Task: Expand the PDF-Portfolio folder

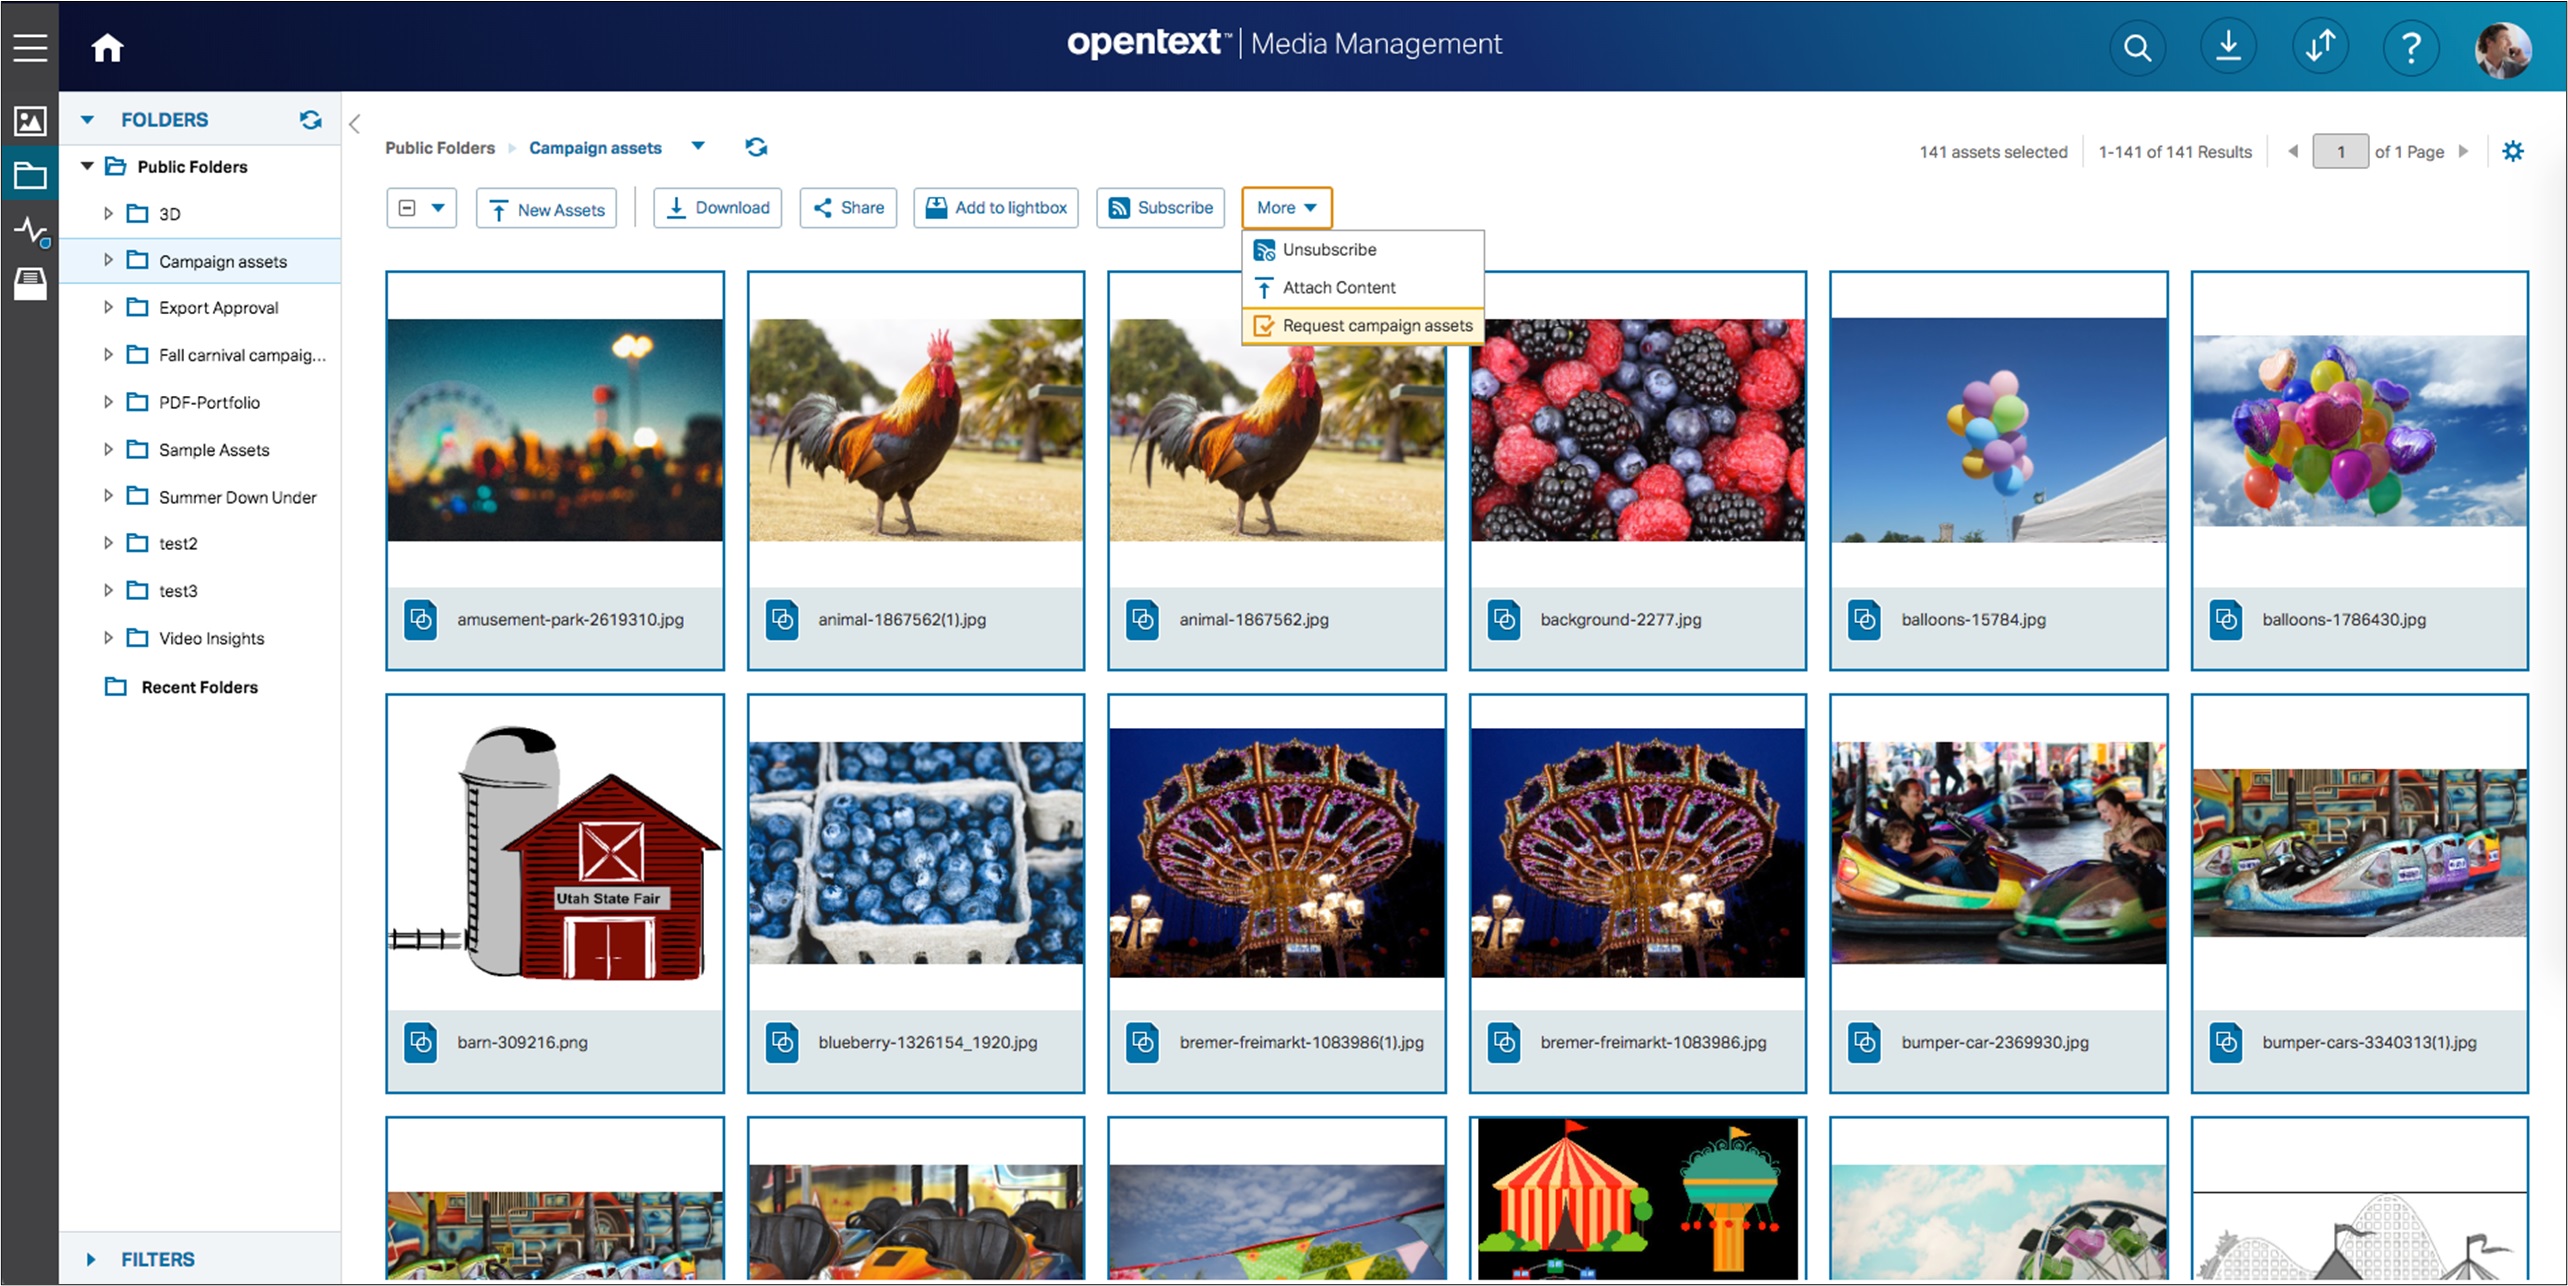Action: coord(108,402)
